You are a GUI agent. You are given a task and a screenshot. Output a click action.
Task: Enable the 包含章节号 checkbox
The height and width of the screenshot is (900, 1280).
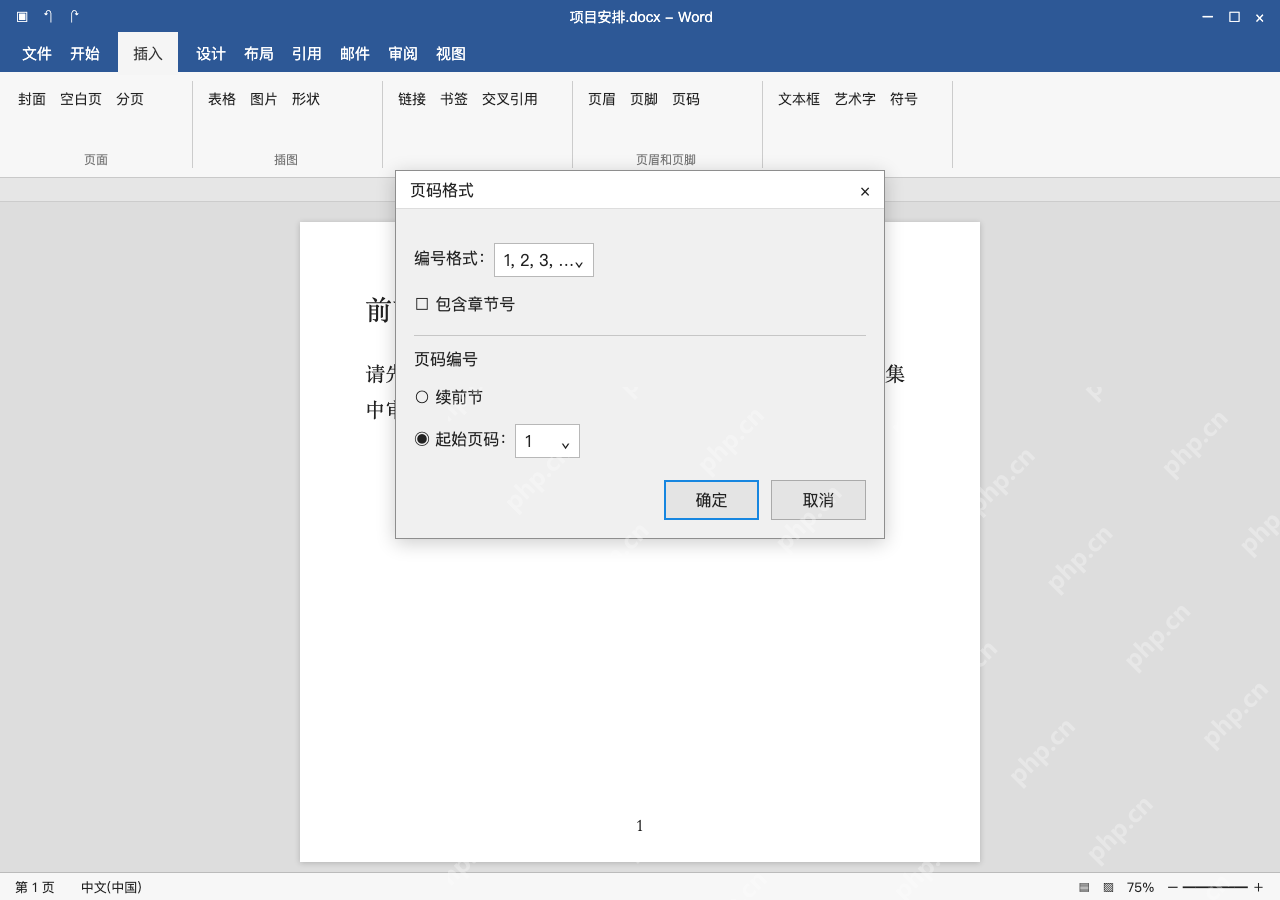click(422, 304)
